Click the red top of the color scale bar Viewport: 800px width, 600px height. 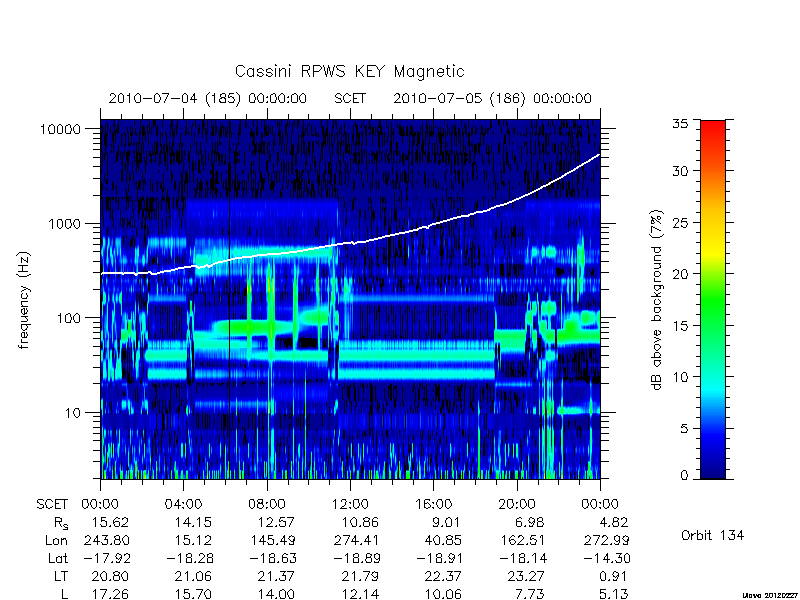[713, 126]
